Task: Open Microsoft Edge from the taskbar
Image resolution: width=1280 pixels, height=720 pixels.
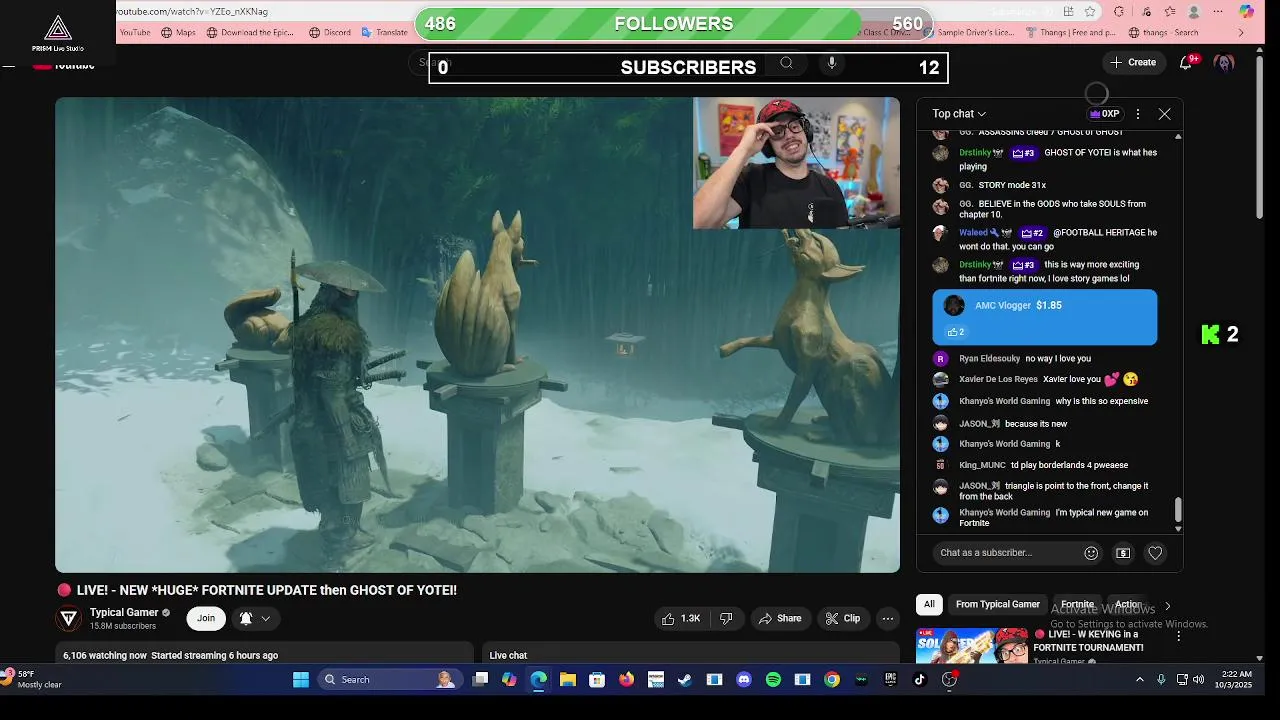Action: 539,680
